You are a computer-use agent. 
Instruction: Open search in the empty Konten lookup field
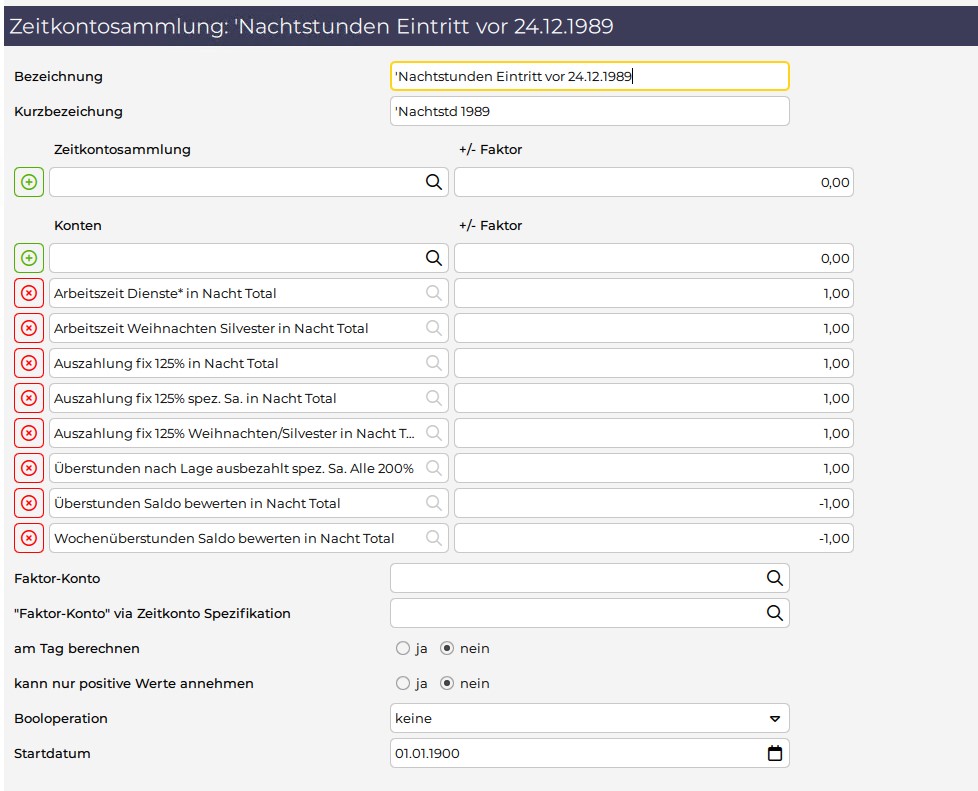433,258
